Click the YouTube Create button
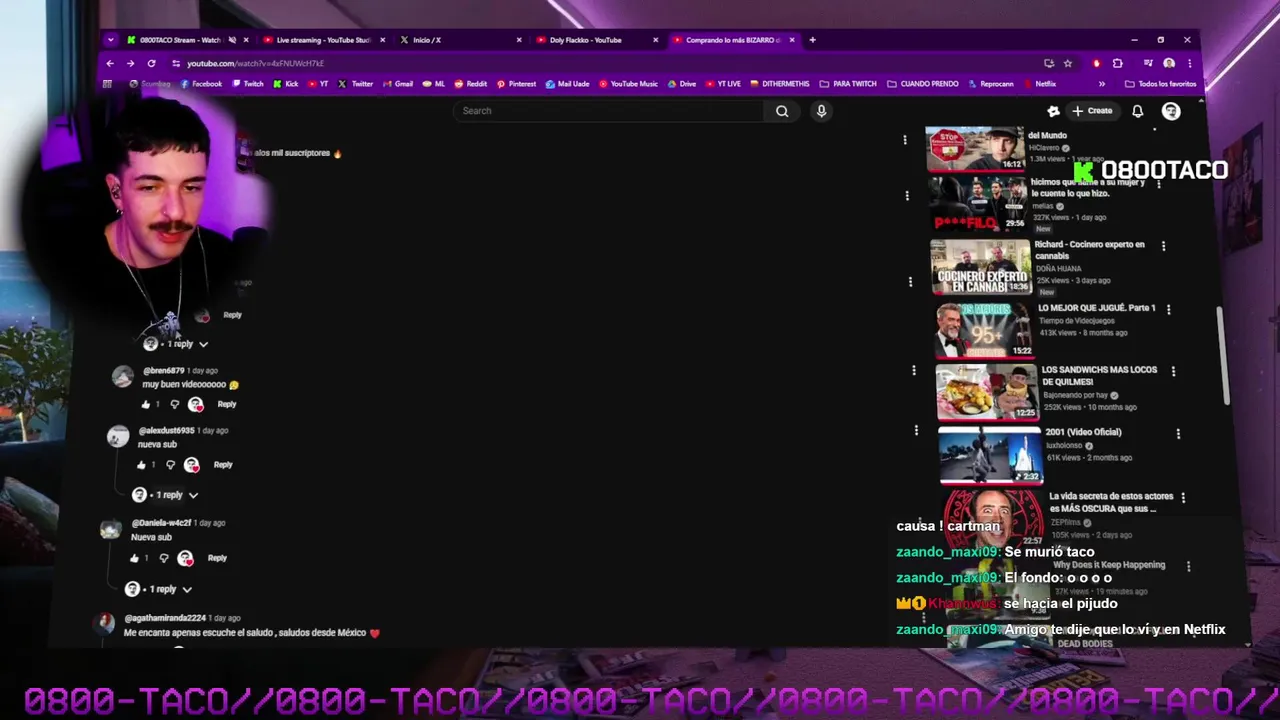Screen dimensions: 1280x720 [1093, 111]
